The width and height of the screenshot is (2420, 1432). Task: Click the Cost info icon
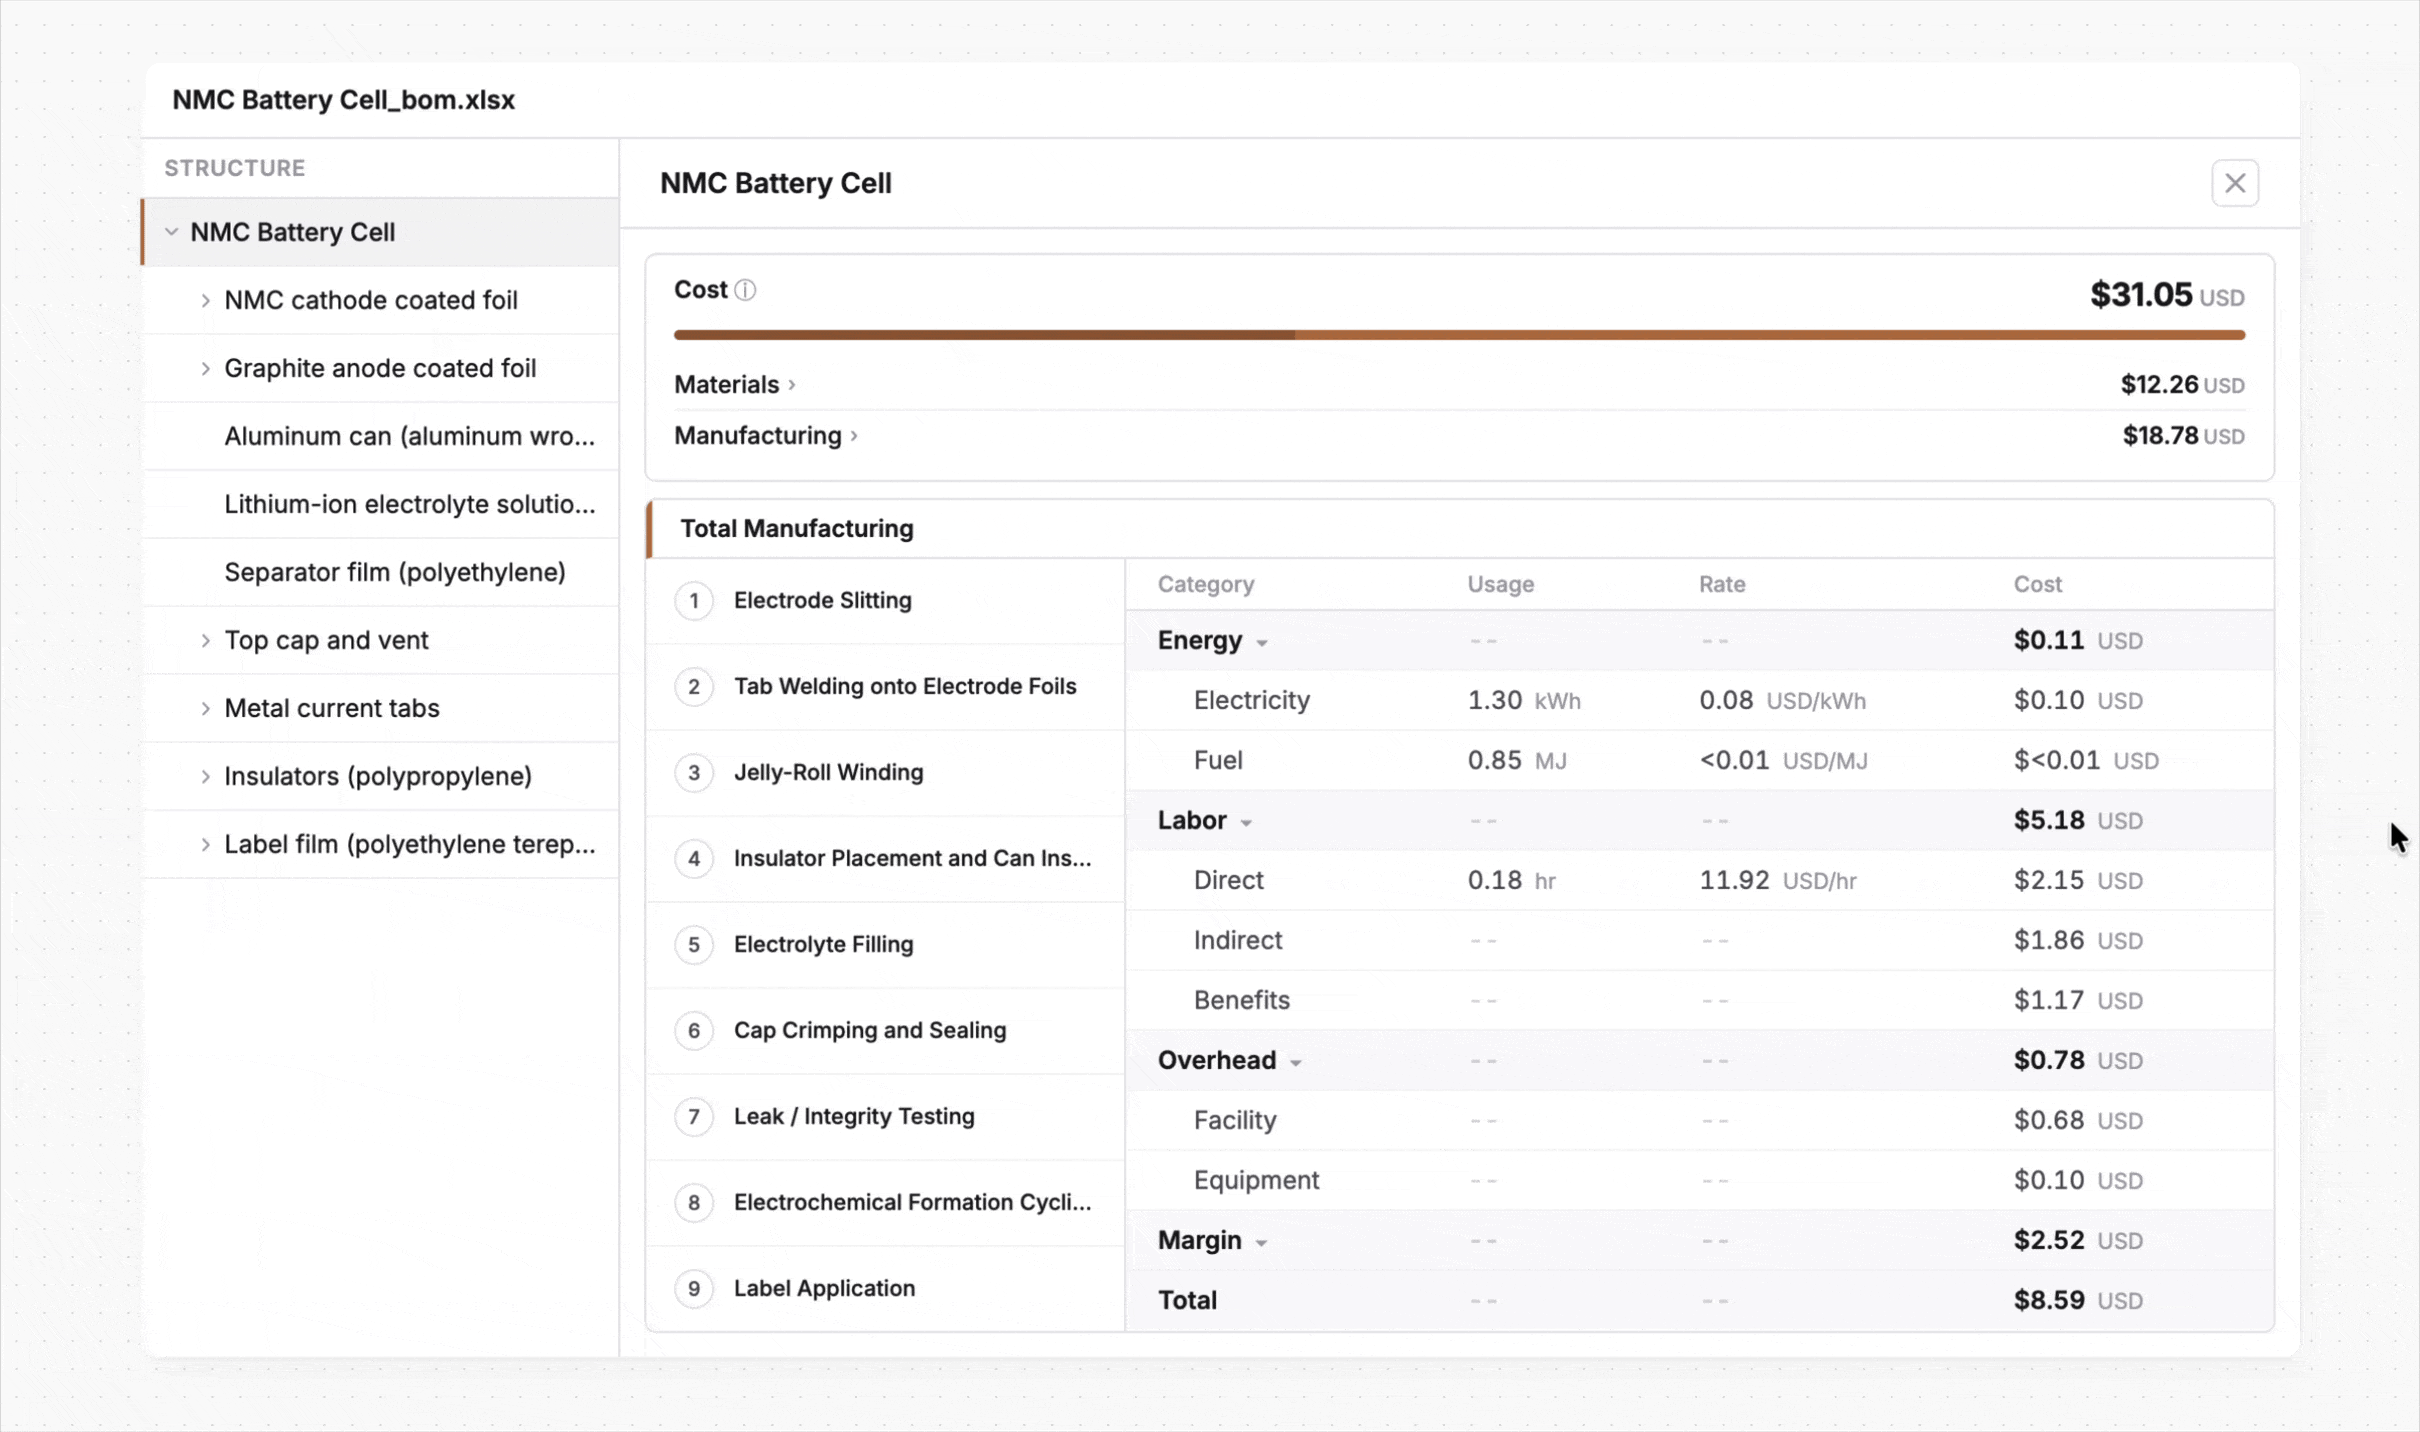point(745,290)
